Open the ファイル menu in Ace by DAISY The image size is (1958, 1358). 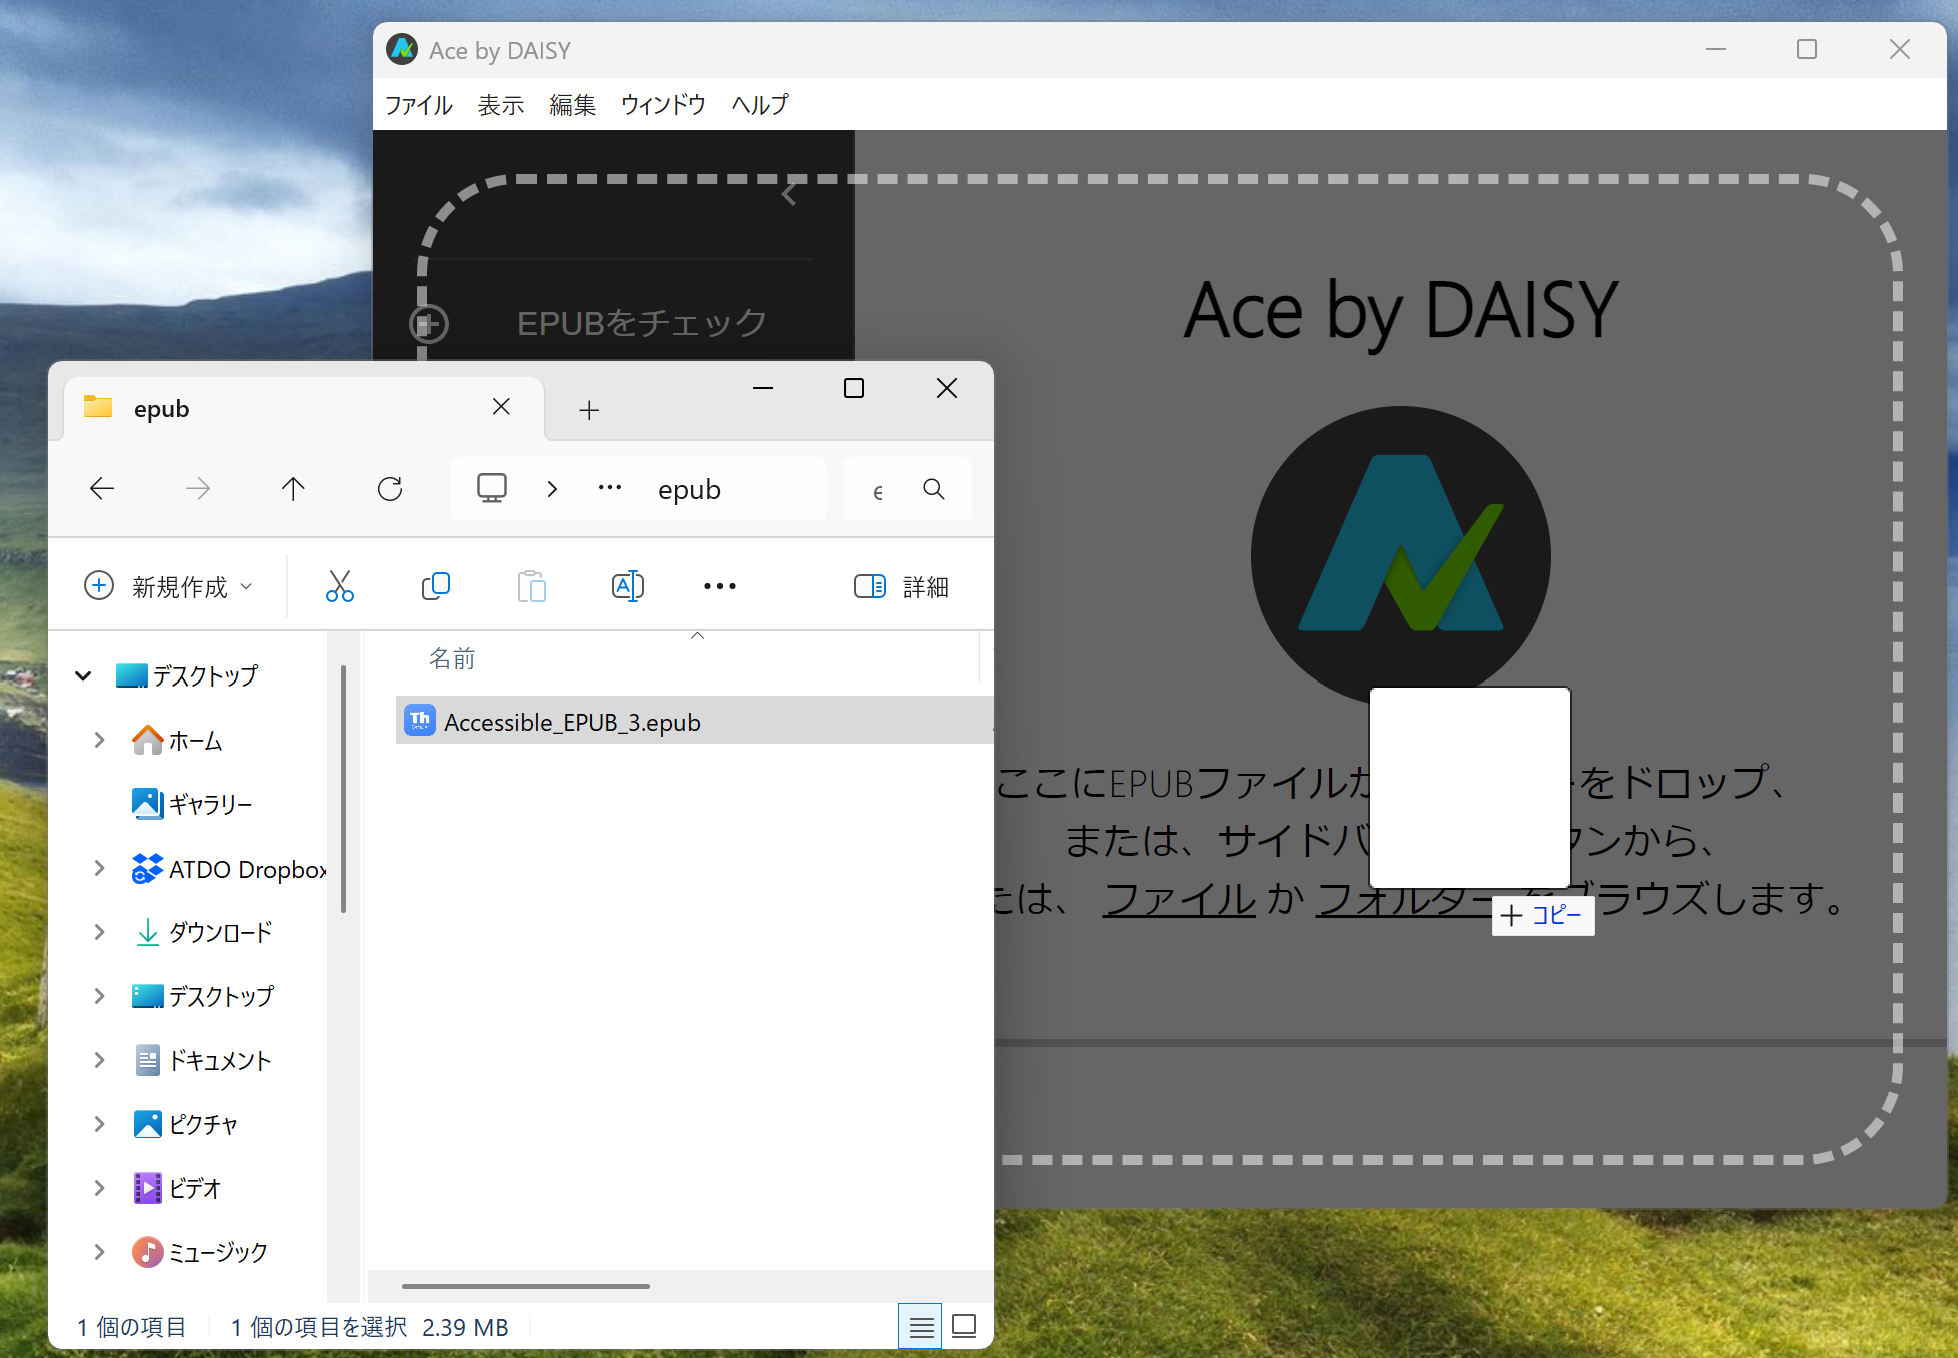pyautogui.click(x=418, y=105)
